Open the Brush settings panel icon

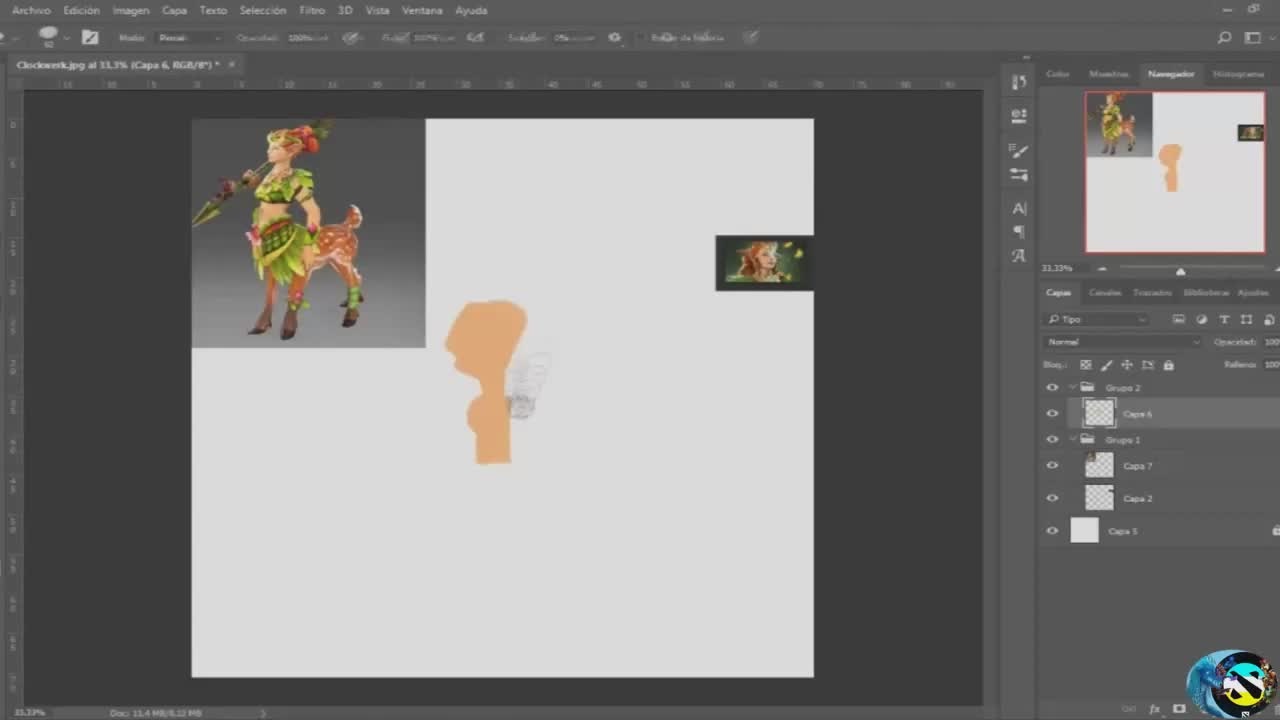[x=1019, y=151]
